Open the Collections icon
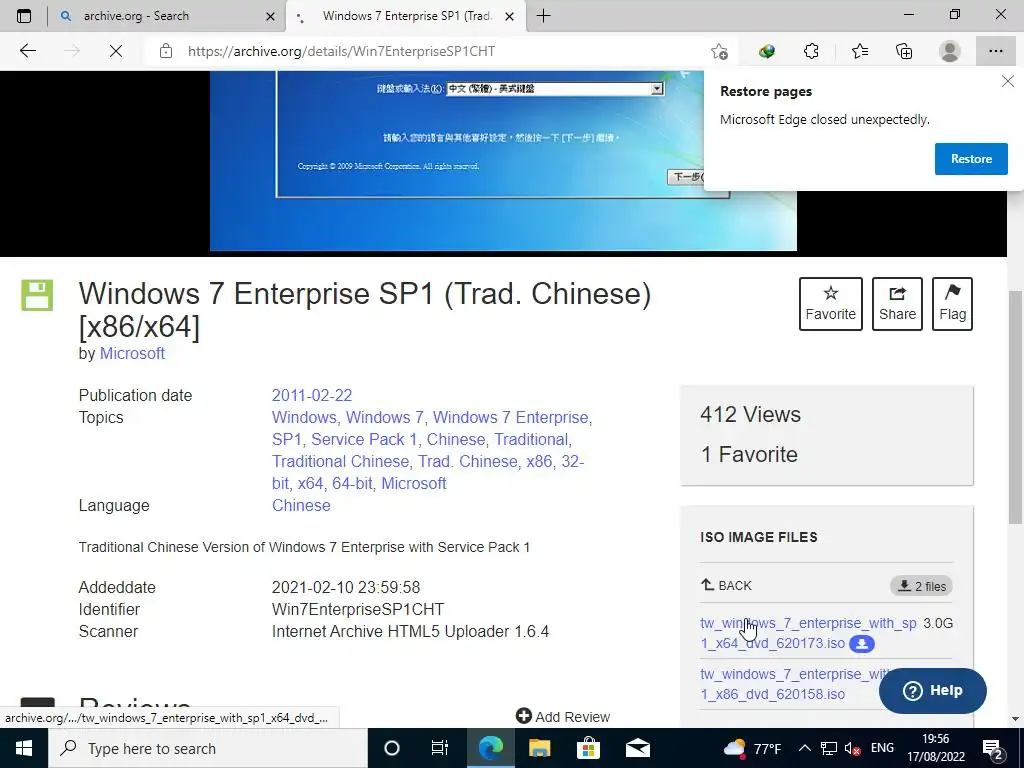 point(904,51)
